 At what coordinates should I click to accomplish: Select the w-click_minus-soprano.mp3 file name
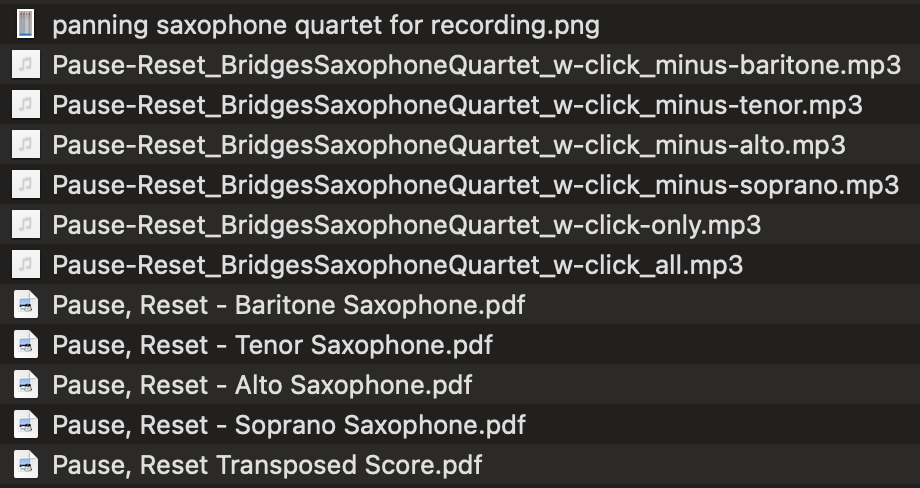476,185
